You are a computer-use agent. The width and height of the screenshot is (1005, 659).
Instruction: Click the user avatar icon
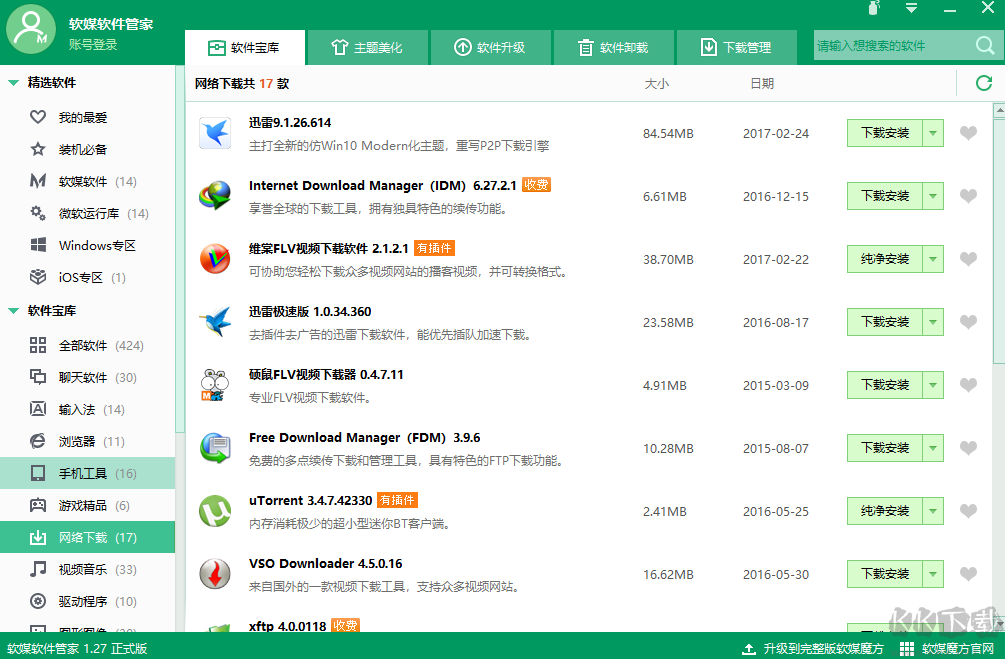[31, 29]
